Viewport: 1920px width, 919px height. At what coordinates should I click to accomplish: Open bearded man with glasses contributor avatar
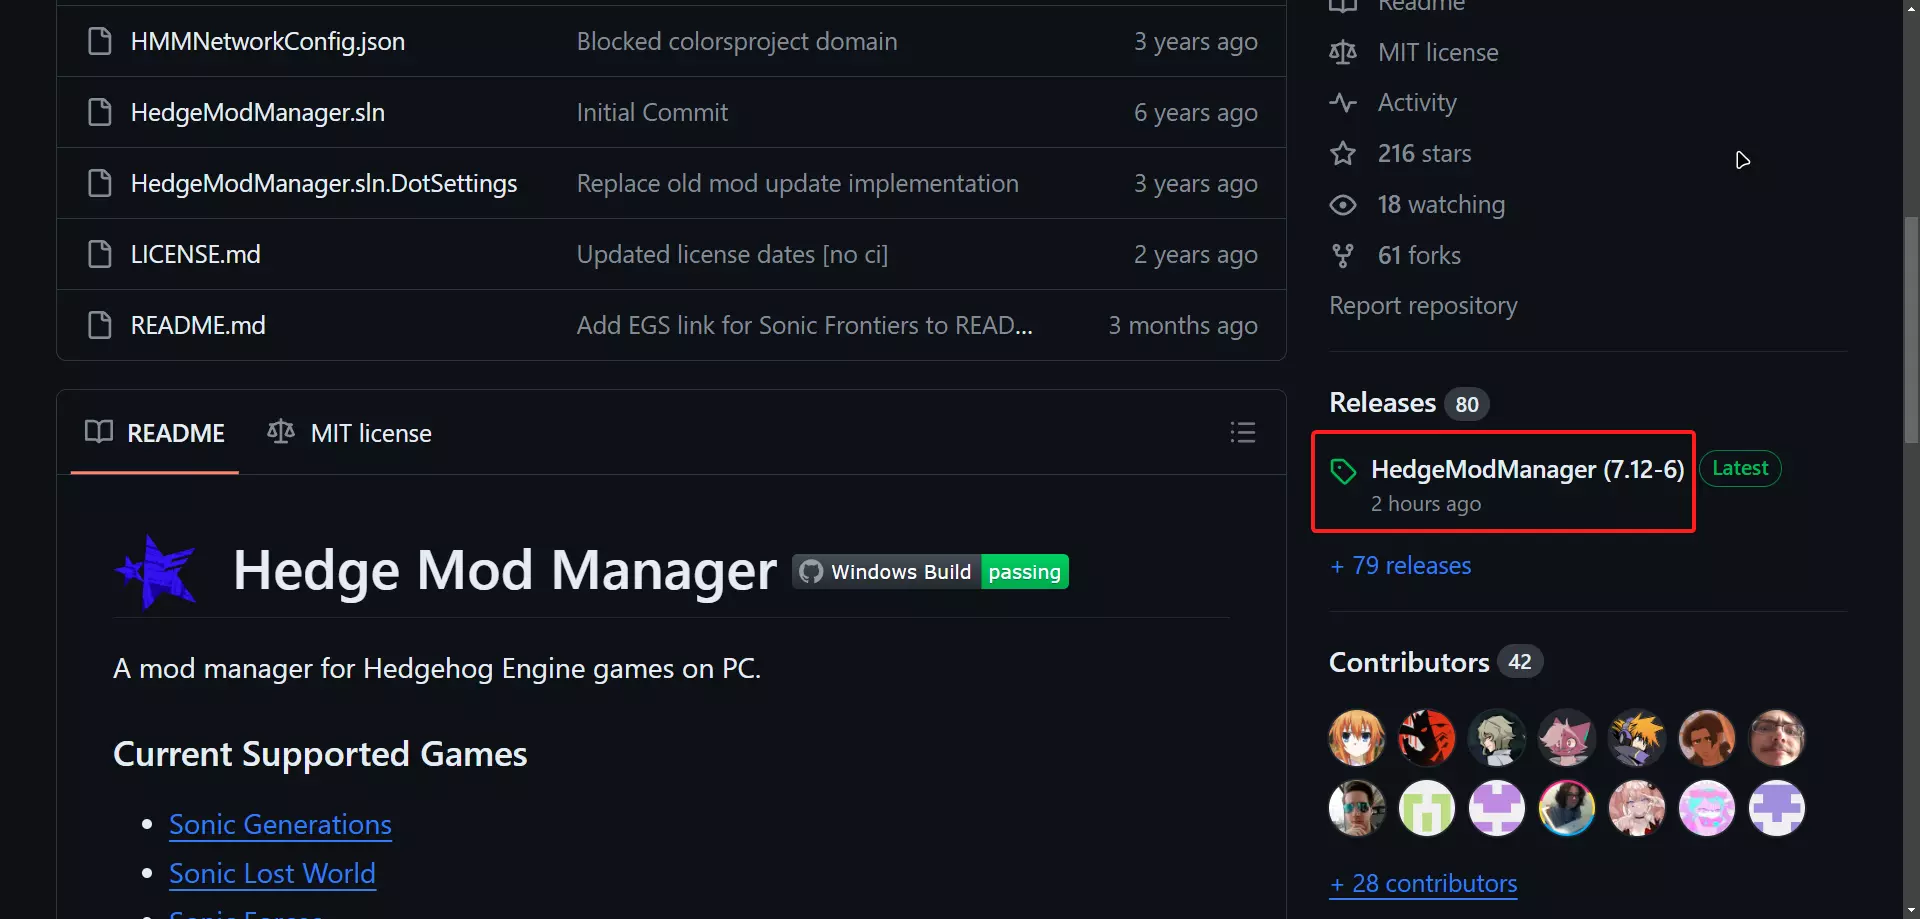tap(1777, 738)
